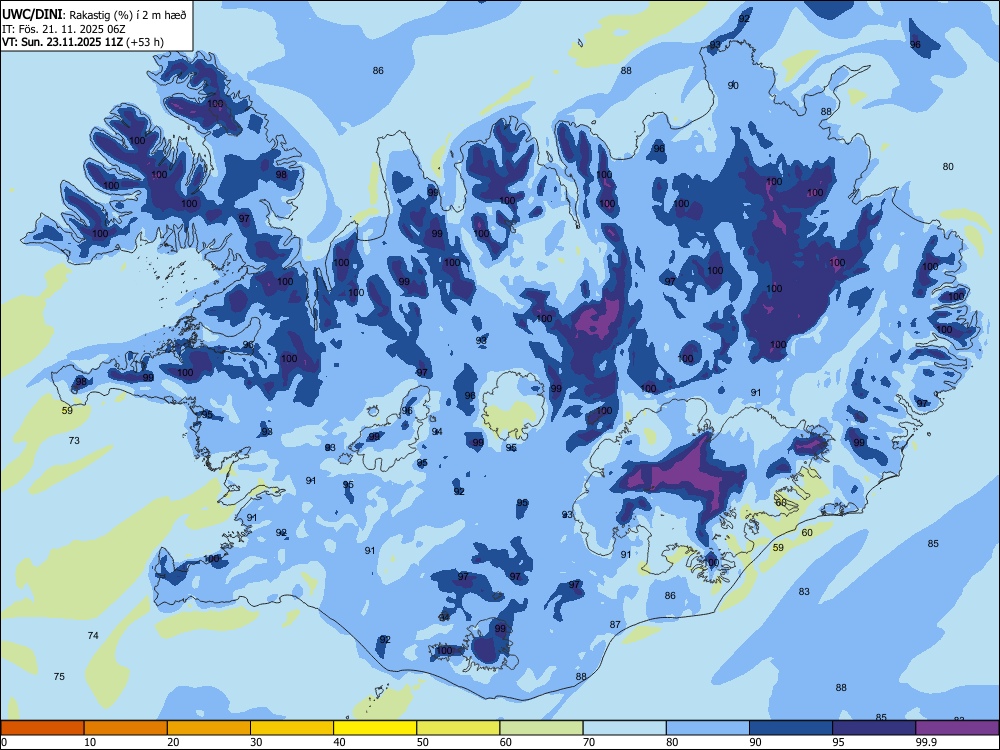
Task: Click the dark orange 0–10 legend swatch
Action: (x=42, y=728)
